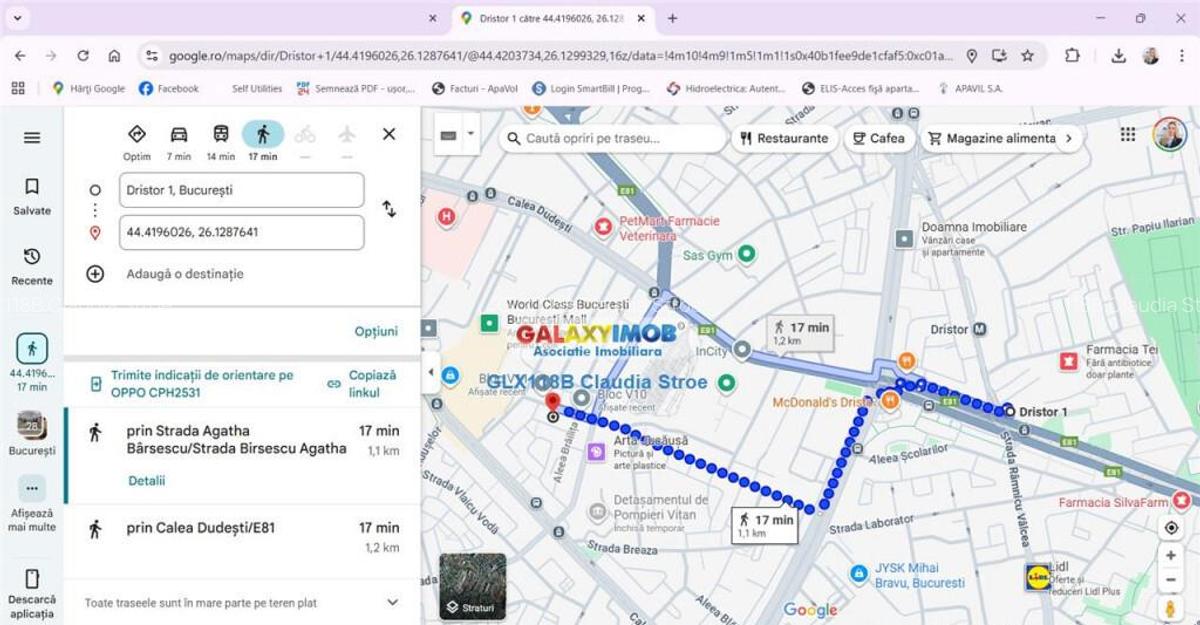Click the 17 min 1,1 km route label
This screenshot has width=1200, height=625.
pyautogui.click(x=765, y=526)
